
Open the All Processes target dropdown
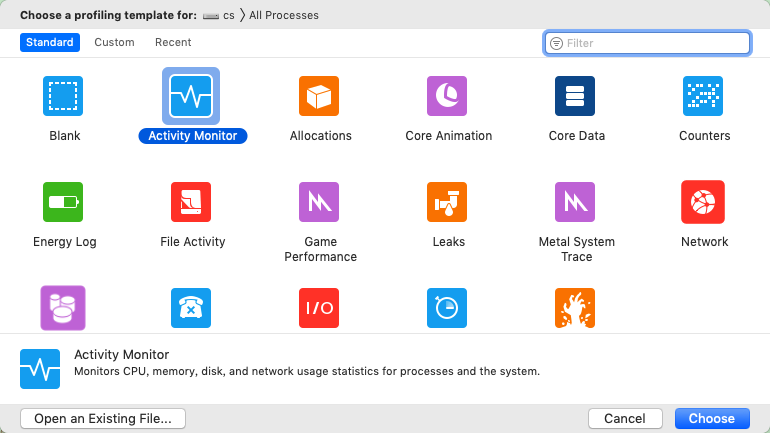(x=283, y=15)
